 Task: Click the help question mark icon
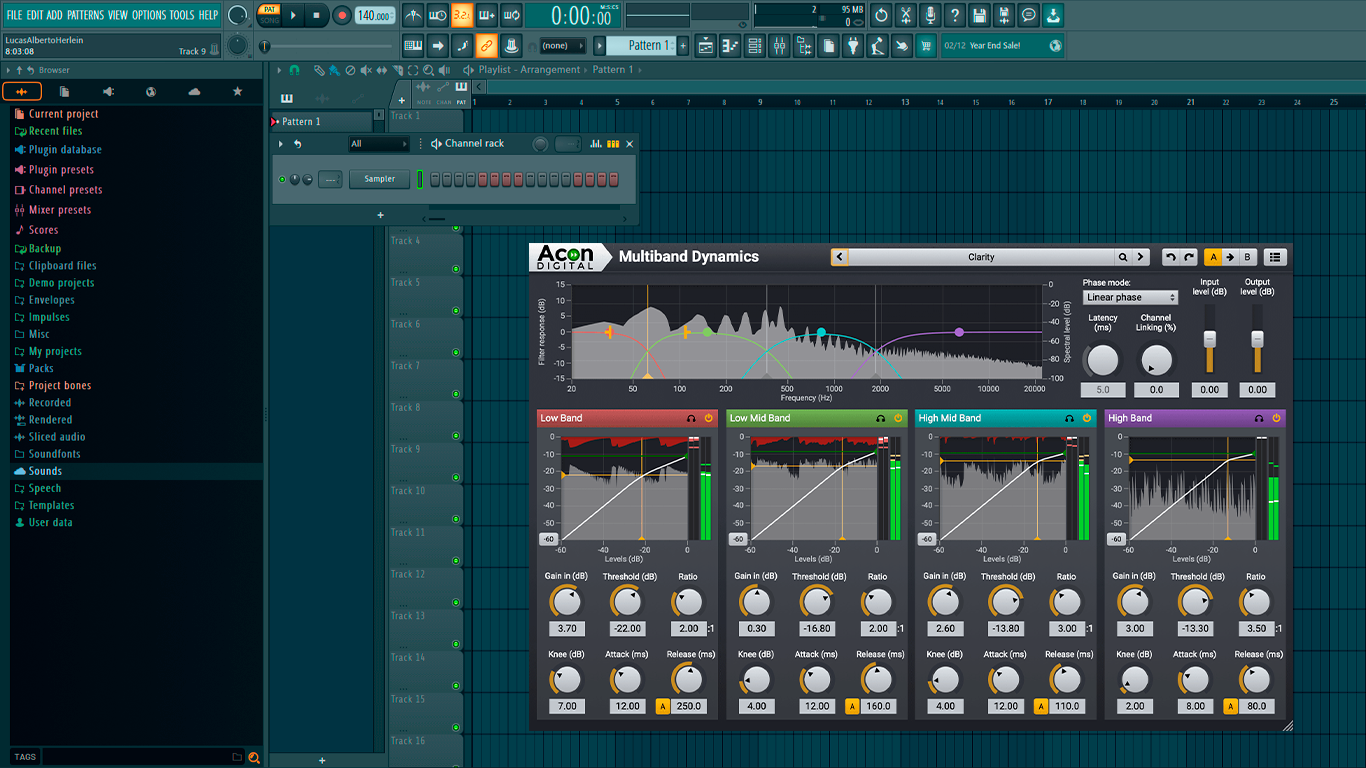(x=955, y=15)
